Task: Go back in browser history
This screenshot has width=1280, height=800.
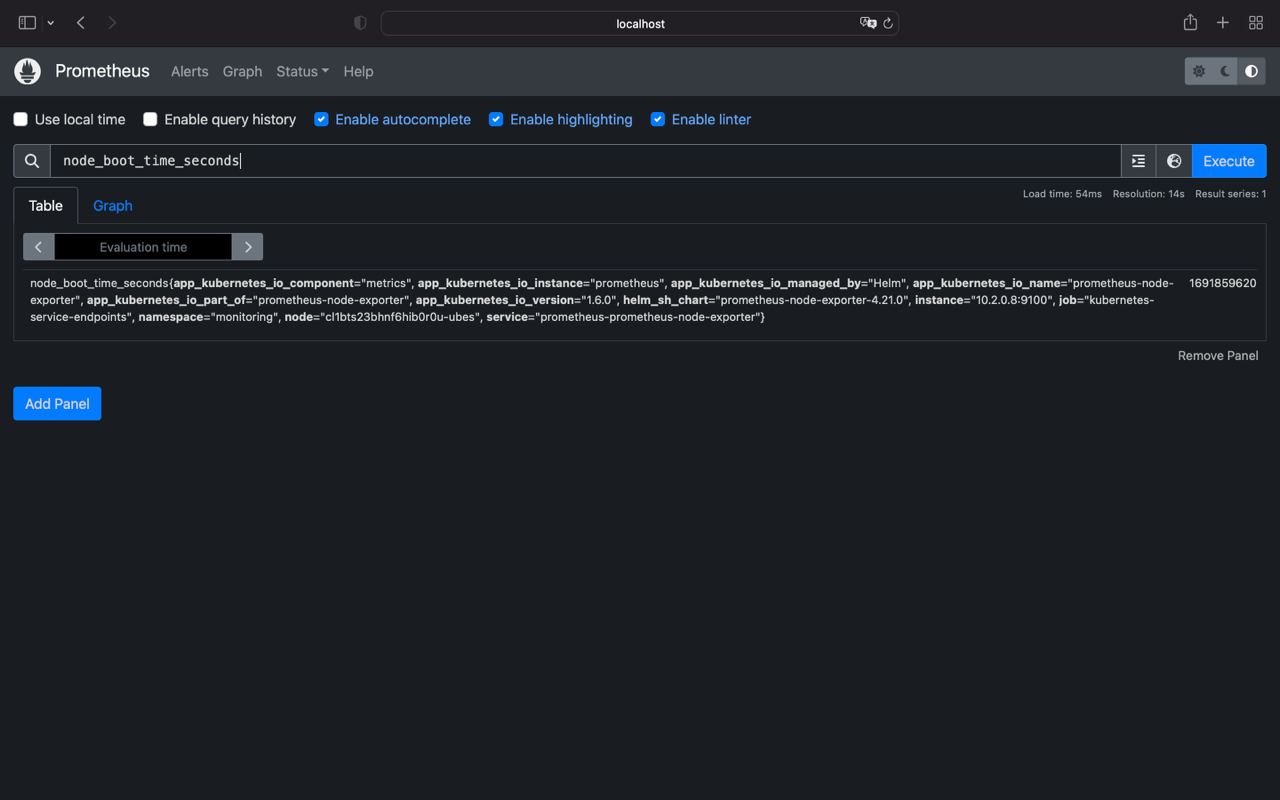Action: [81, 22]
